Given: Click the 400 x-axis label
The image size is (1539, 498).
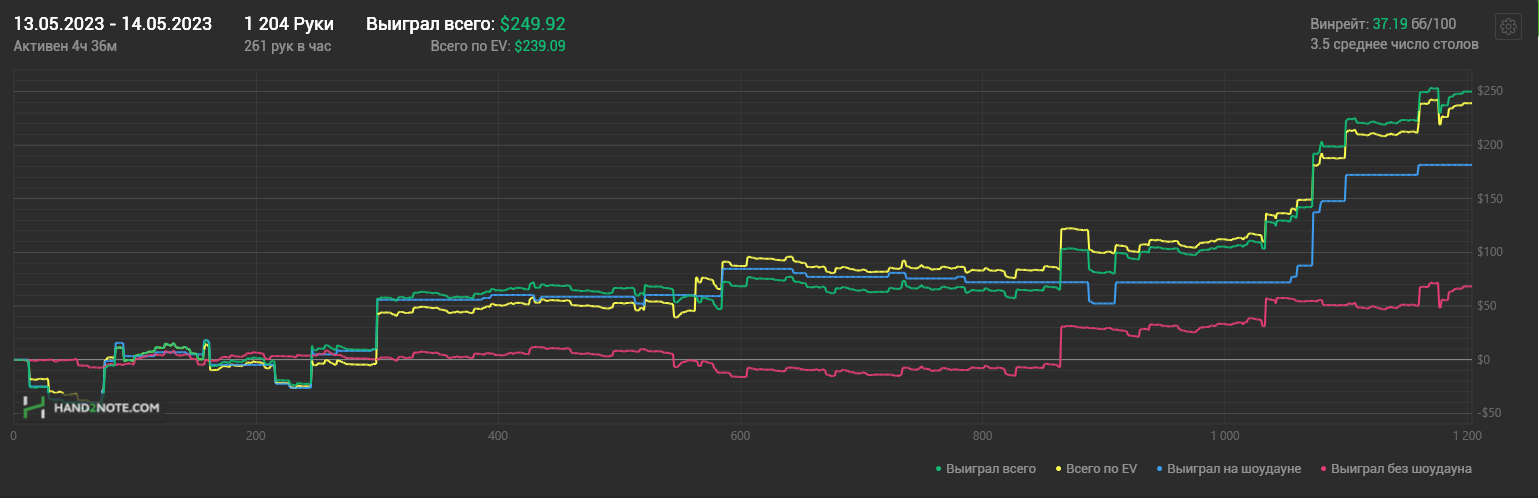Looking at the screenshot, I should pos(498,436).
